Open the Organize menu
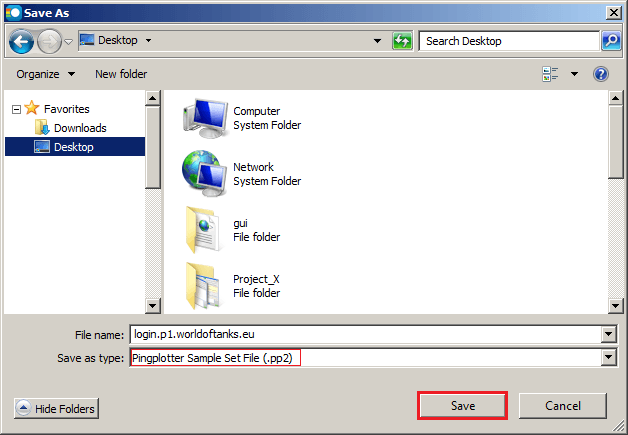 click(x=45, y=74)
